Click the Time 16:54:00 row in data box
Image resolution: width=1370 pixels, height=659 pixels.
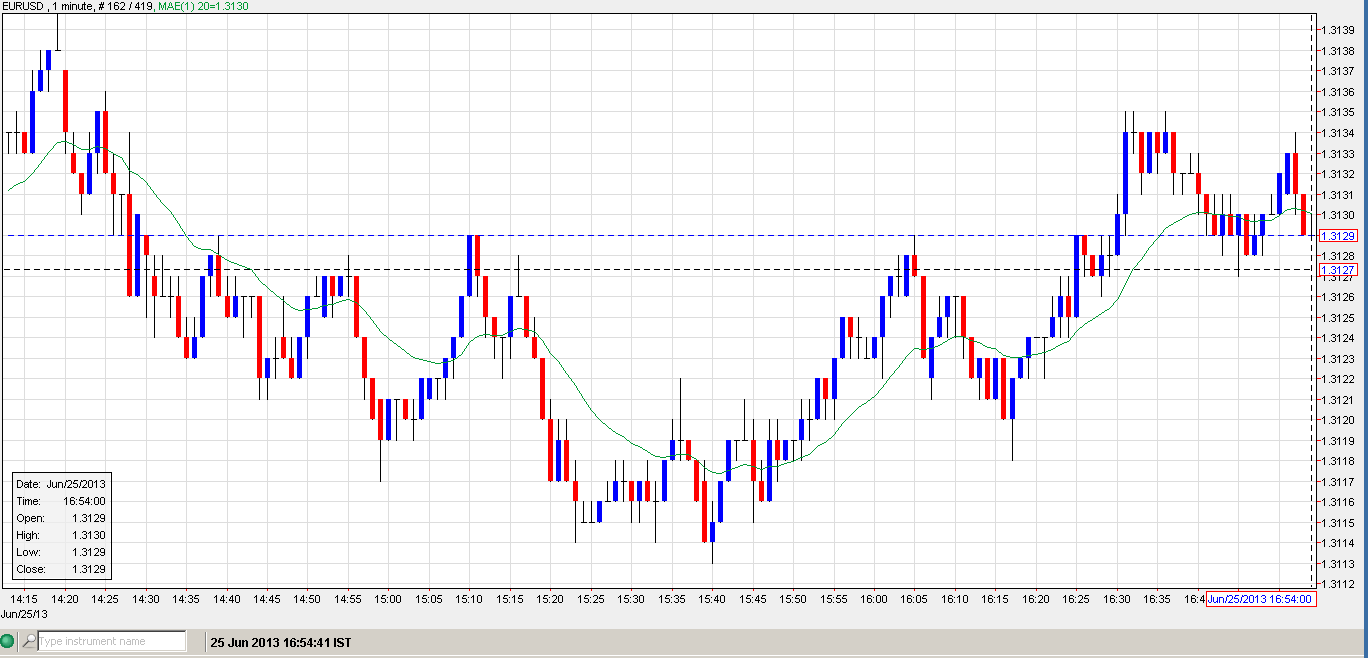(x=61, y=501)
